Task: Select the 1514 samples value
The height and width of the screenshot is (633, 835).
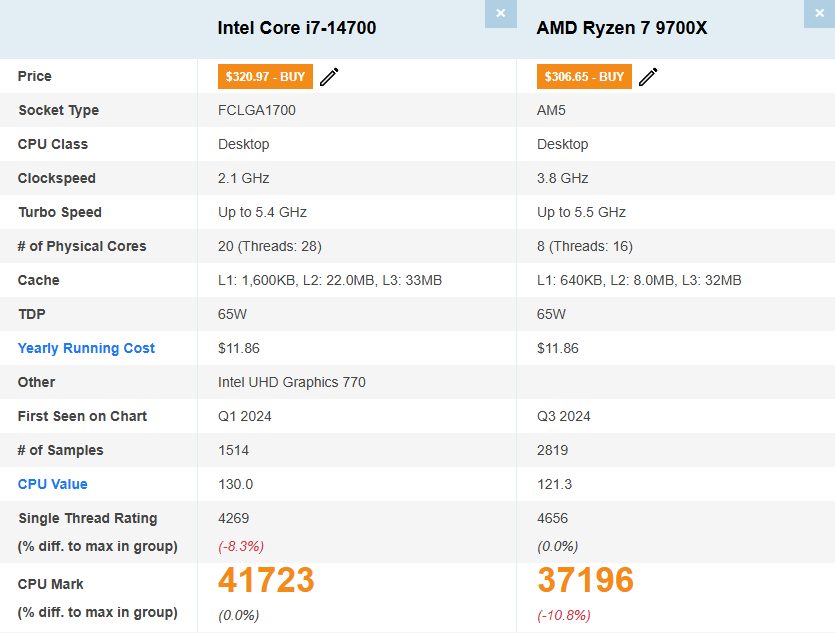Action: 233,450
